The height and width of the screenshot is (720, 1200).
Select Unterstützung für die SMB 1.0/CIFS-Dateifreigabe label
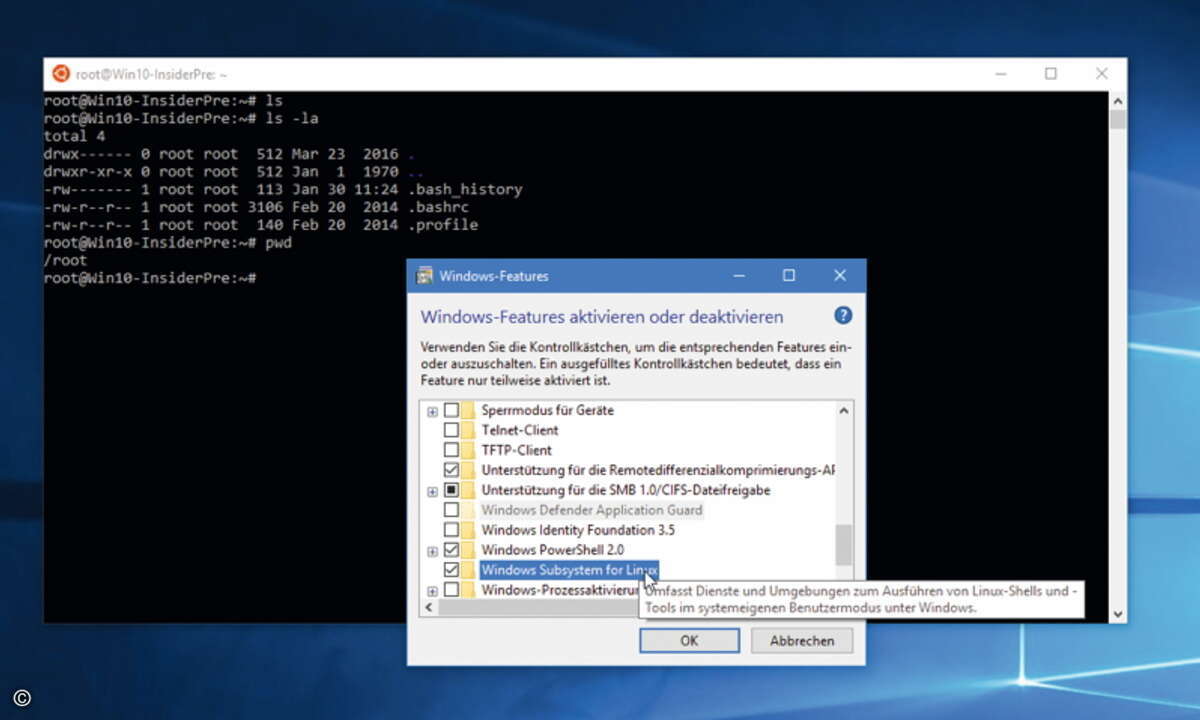pyautogui.click(x=626, y=490)
